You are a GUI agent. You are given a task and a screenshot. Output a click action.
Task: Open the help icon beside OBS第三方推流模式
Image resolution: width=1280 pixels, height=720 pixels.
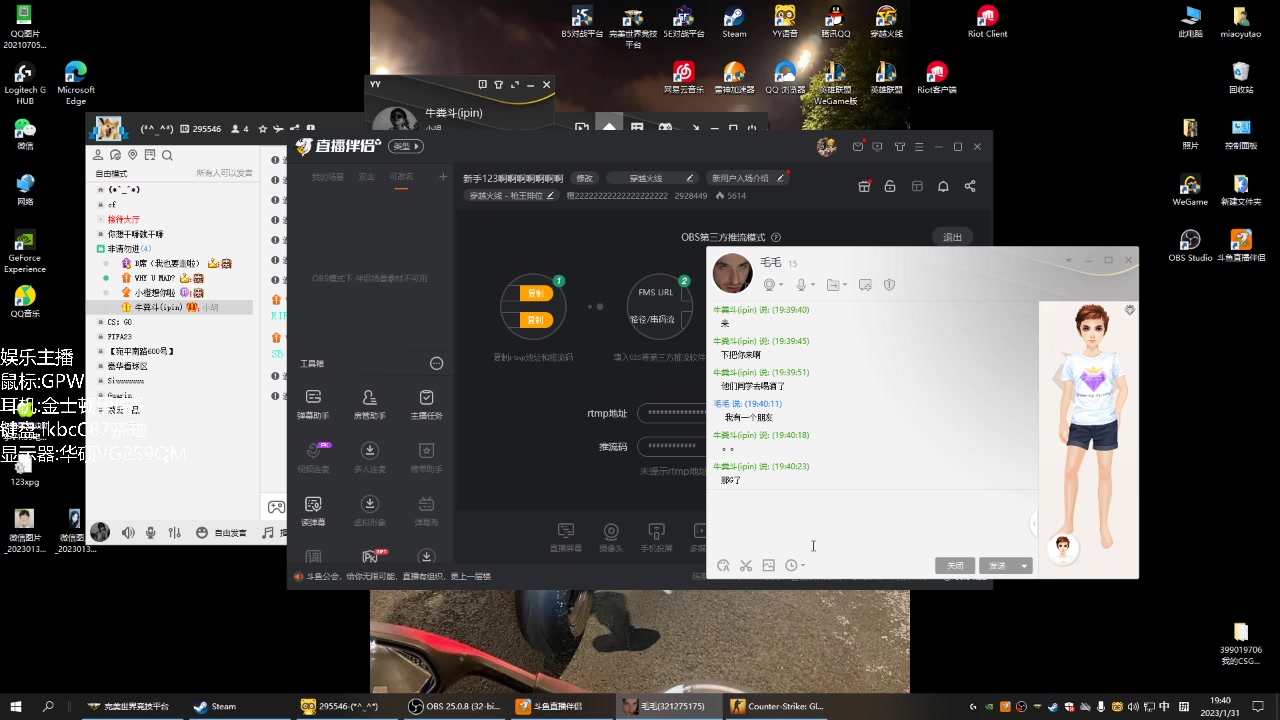point(776,238)
